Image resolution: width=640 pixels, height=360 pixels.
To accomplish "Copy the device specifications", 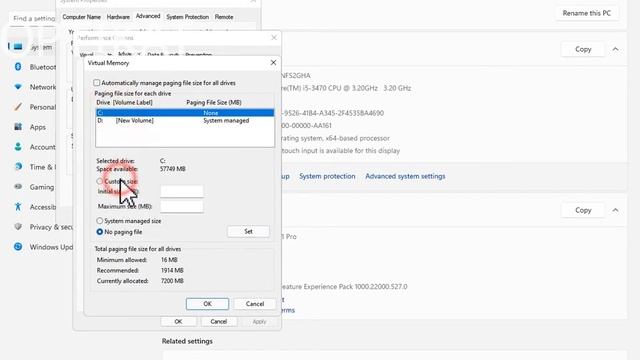I will (583, 49).
